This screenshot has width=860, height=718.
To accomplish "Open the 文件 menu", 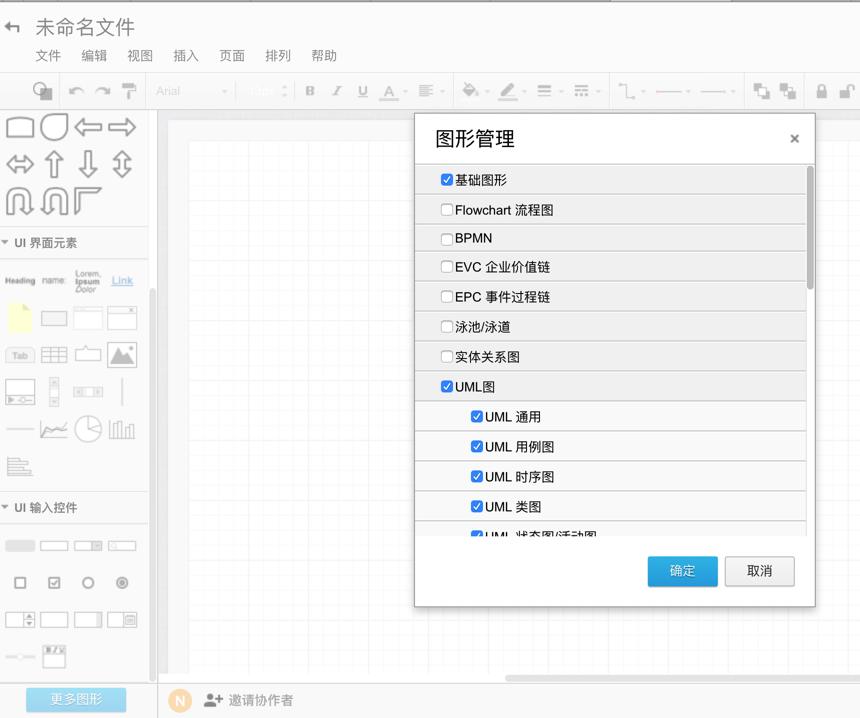I will click(x=48, y=56).
